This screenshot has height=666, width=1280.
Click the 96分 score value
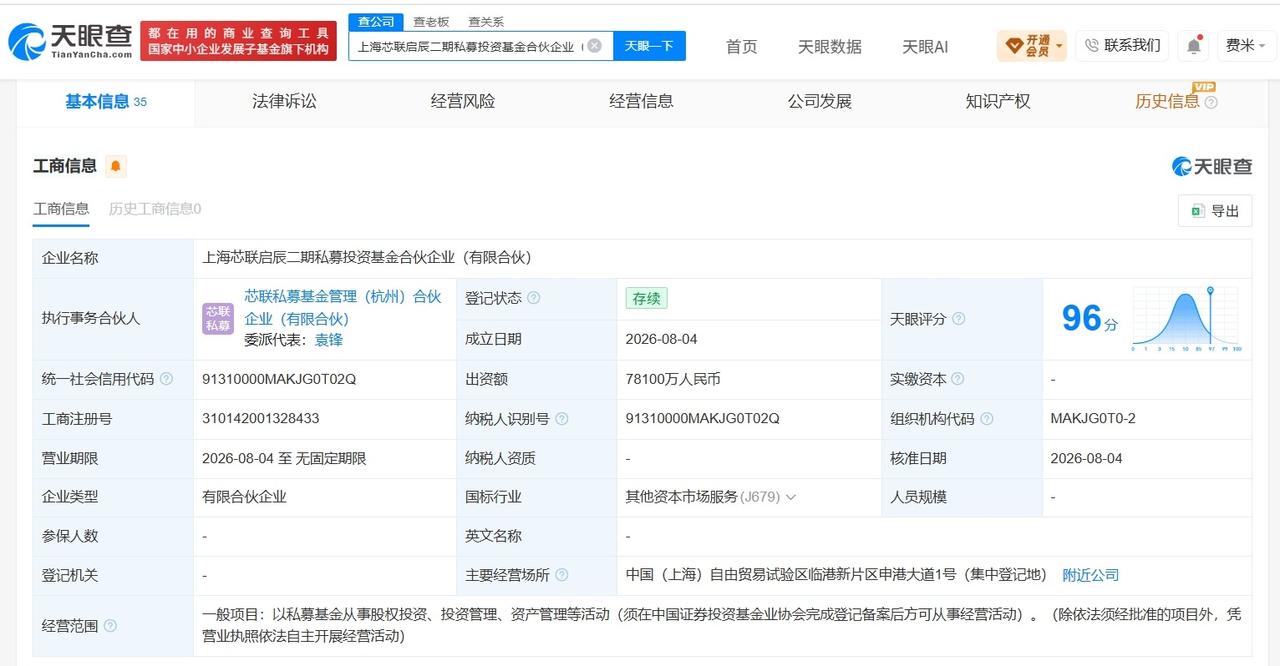1089,318
